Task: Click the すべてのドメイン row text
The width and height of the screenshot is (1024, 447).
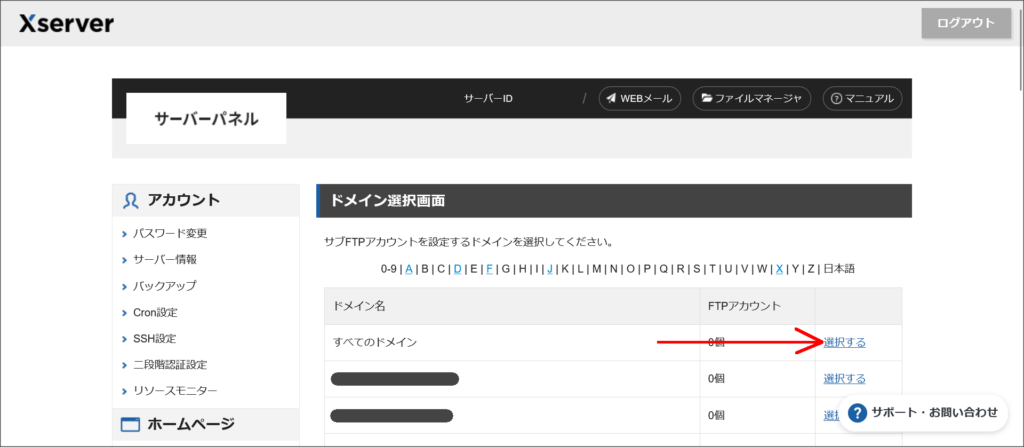Action: click(x=375, y=342)
